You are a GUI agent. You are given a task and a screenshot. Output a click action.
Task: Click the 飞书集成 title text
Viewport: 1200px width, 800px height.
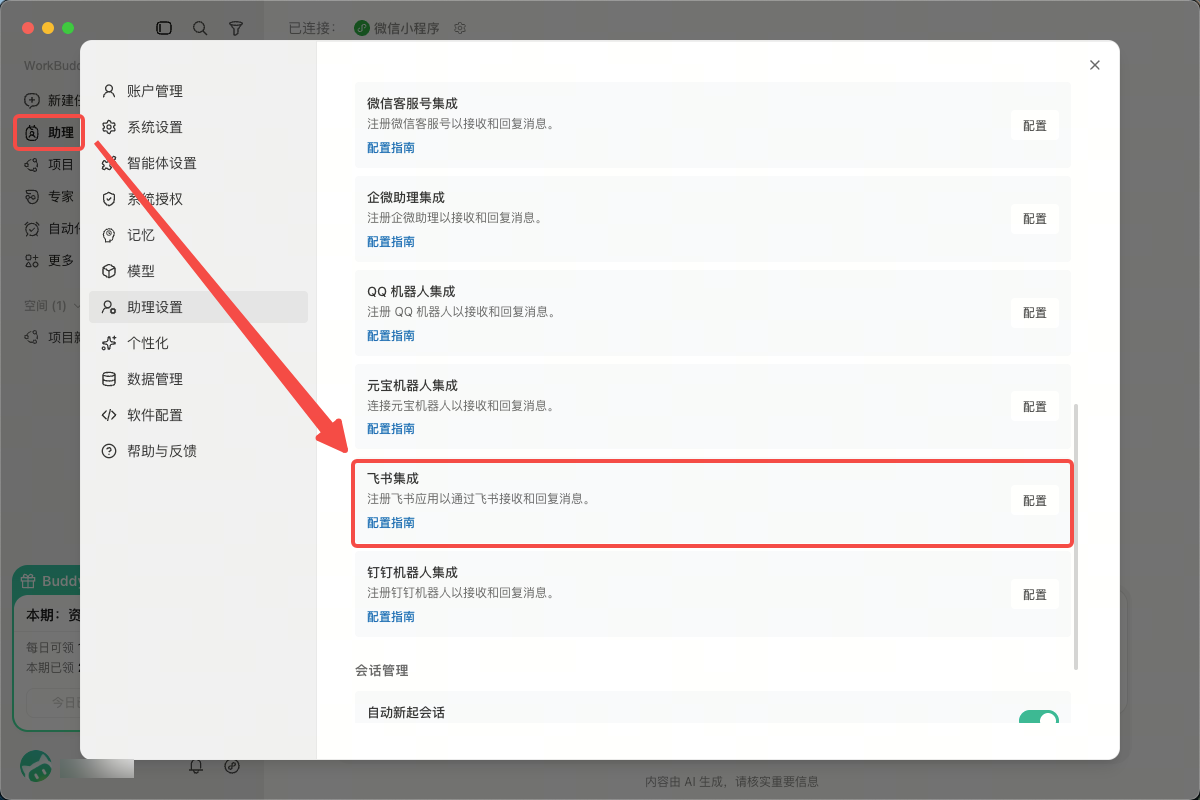click(x=392, y=479)
